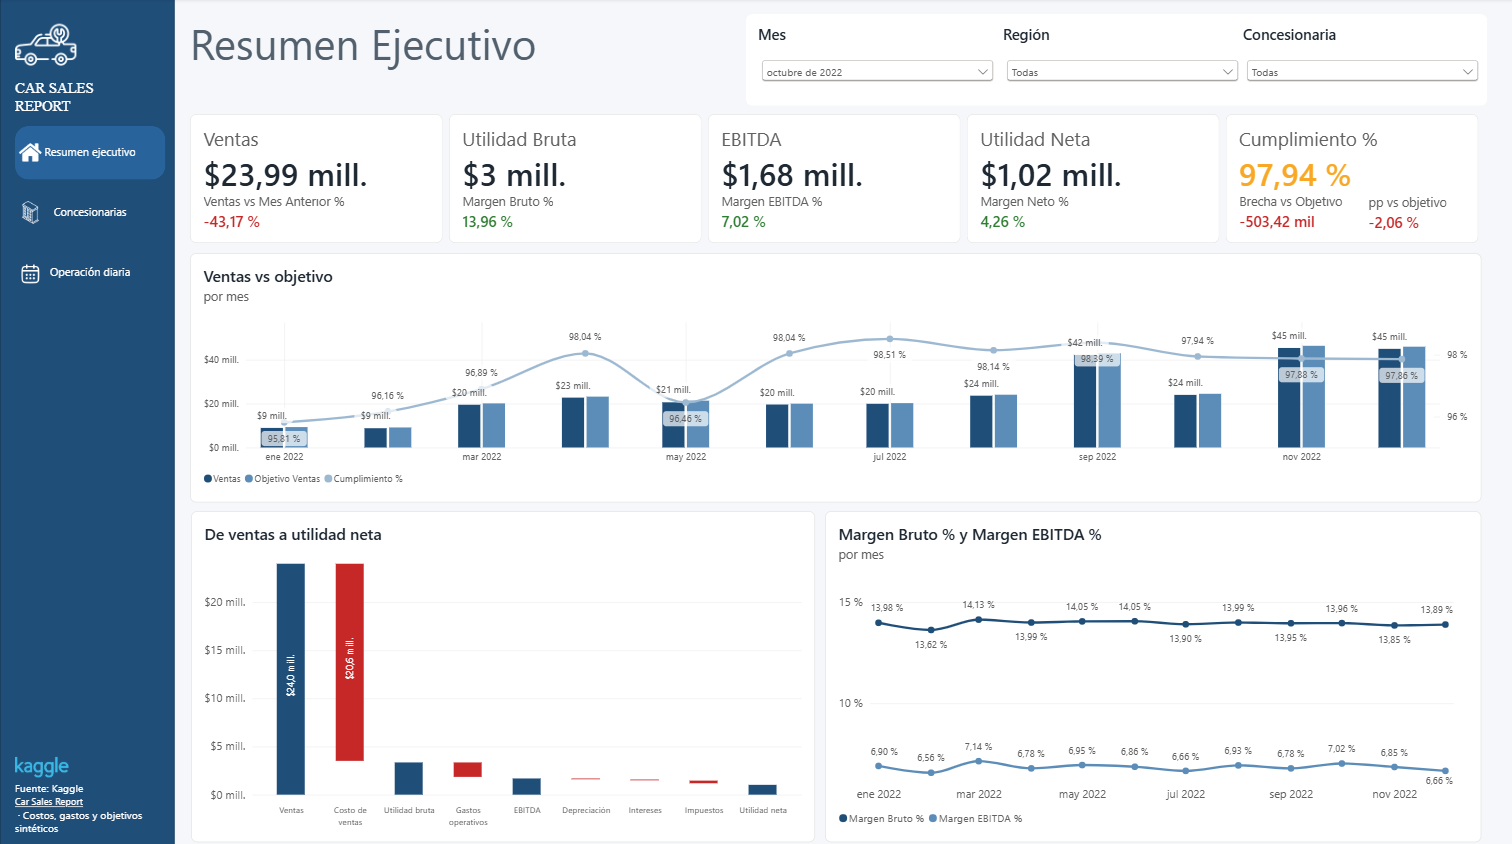Click the $20,6 mill. label on red bar

click(x=350, y=659)
